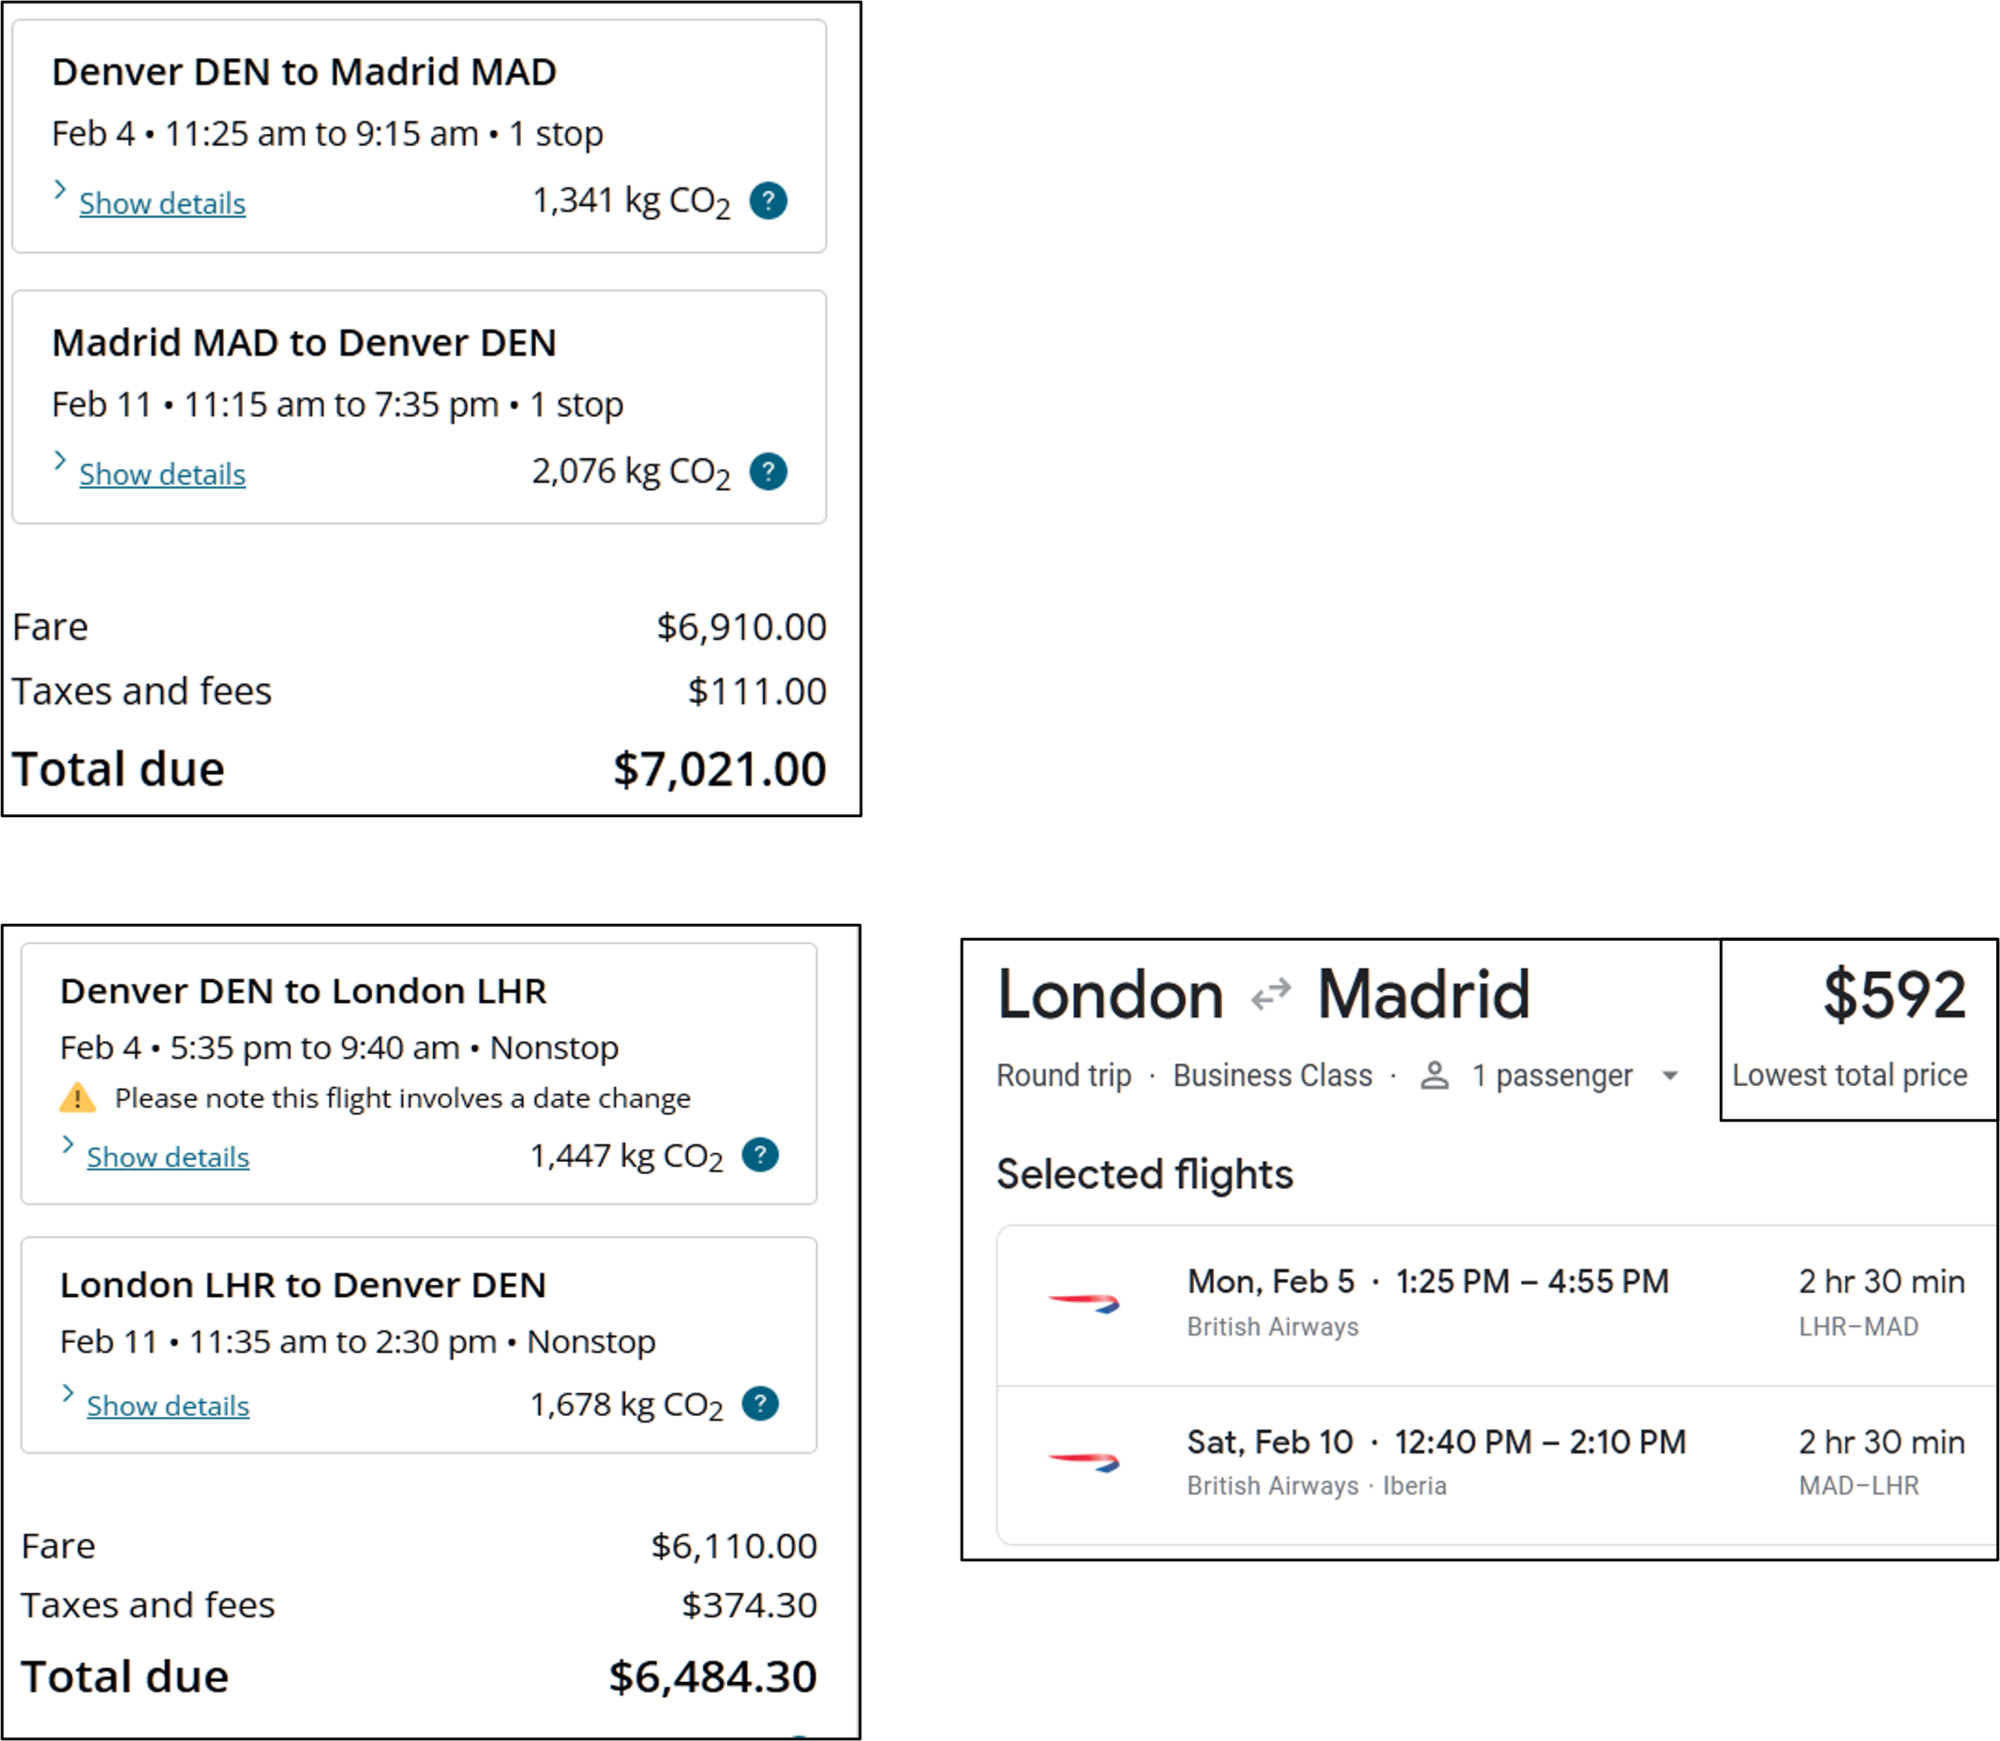Viewport: 2000px width, 1741px height.
Task: Click the round-trip arrows between London and Madrid
Action: point(1271,995)
